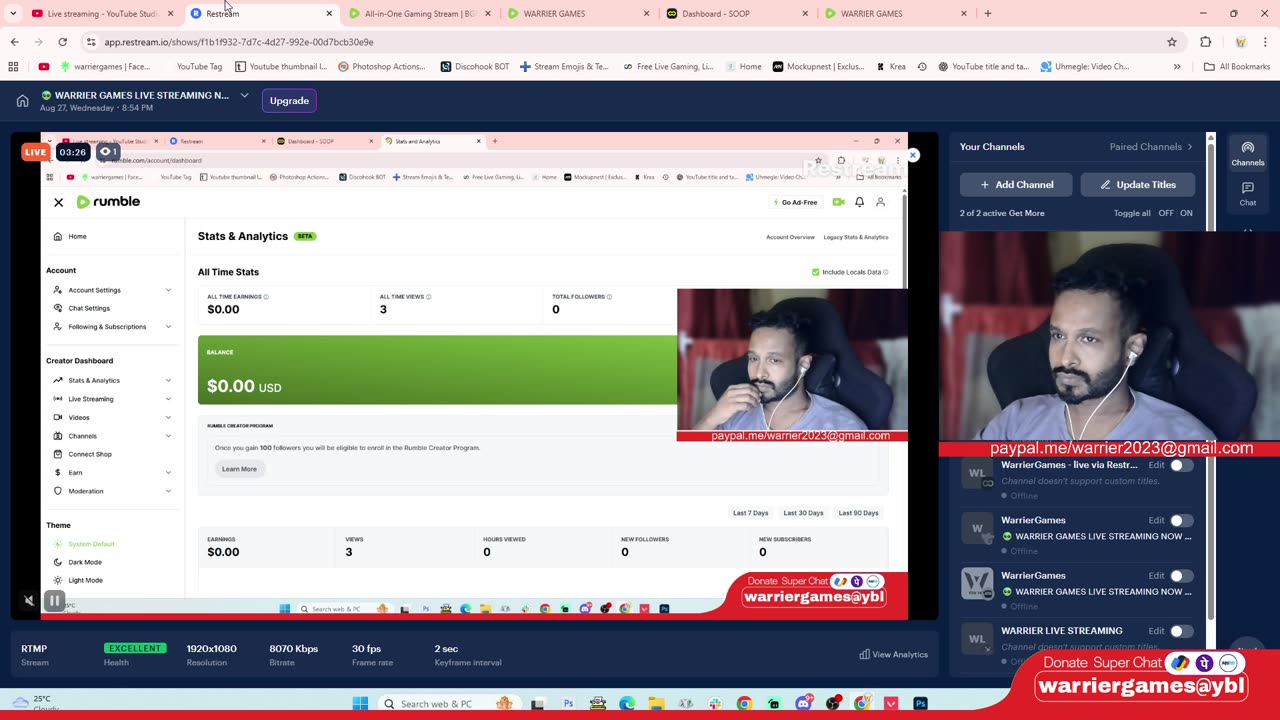This screenshot has height=720, width=1280.
Task: Bookmark this page with the star icon
Action: point(1171,42)
